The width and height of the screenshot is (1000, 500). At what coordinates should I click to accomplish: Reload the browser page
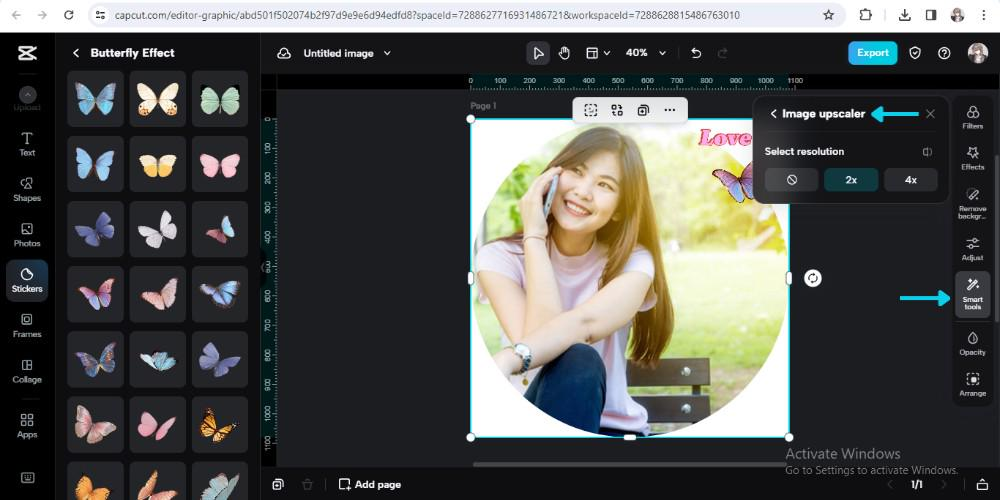(69, 15)
